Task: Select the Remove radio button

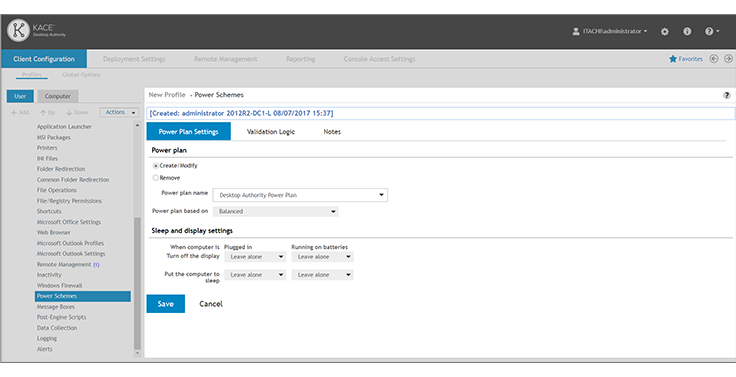Action: [x=155, y=178]
